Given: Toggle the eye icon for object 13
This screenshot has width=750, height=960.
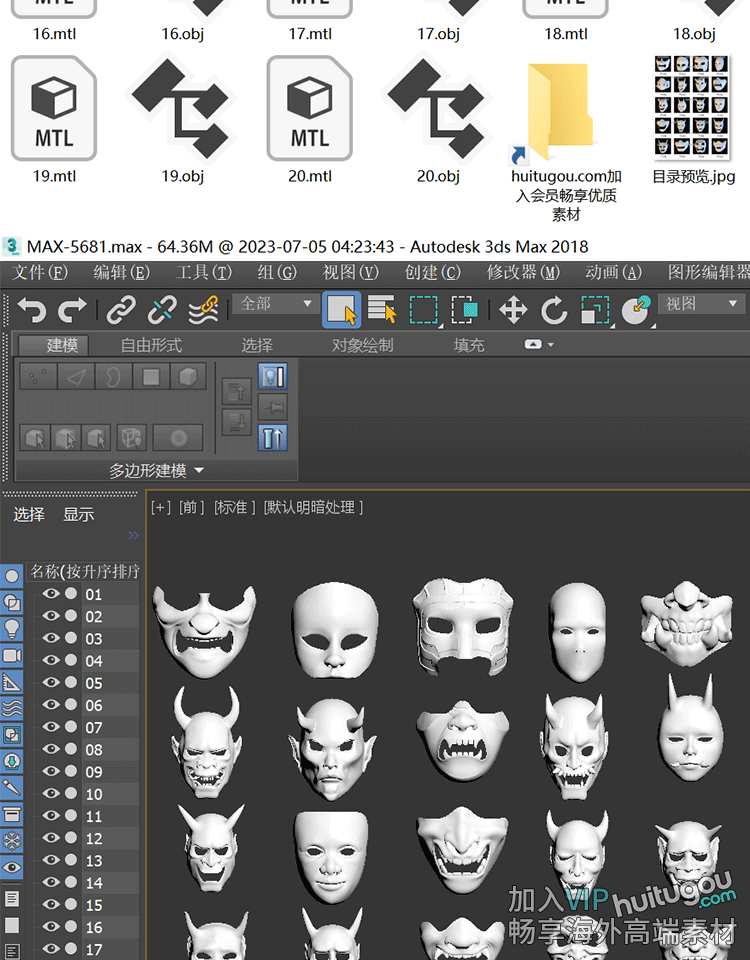Looking at the screenshot, I should (x=50, y=860).
